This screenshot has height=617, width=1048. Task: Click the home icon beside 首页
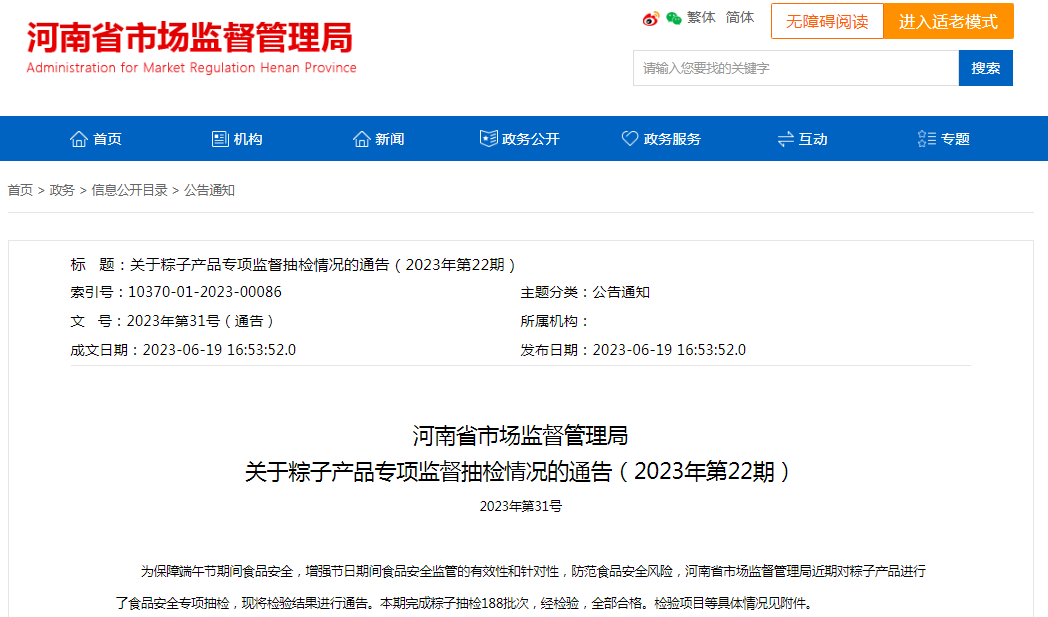coord(79,139)
